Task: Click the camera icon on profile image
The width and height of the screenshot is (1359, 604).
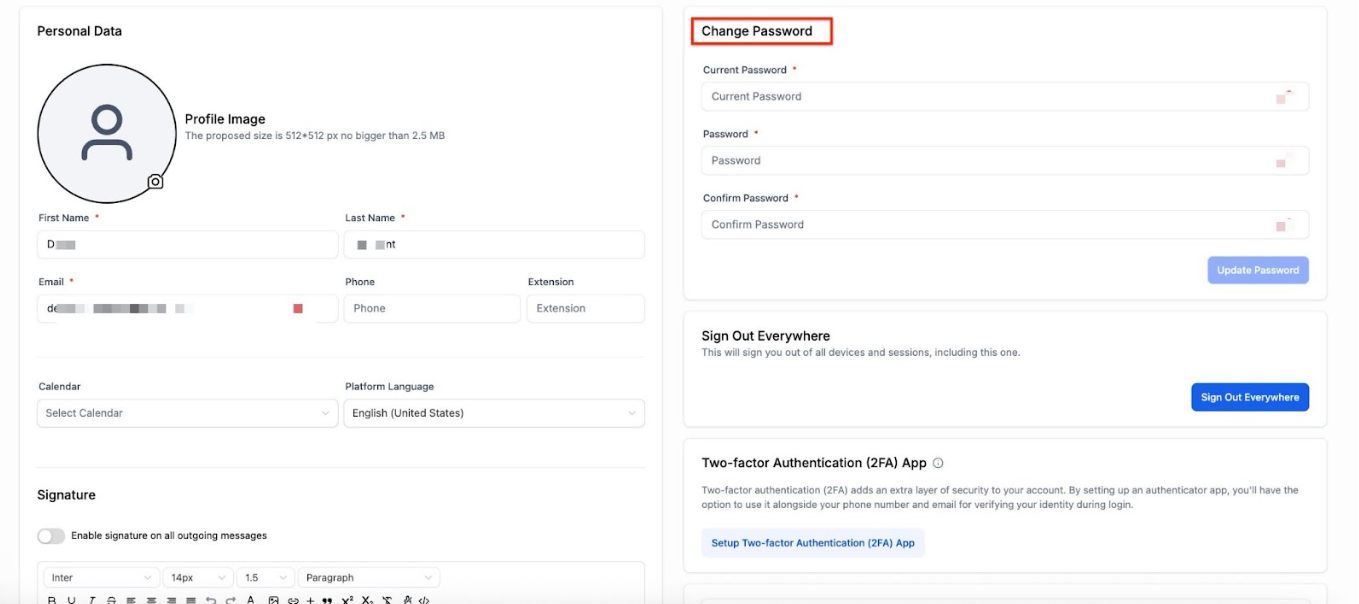Action: point(155,182)
